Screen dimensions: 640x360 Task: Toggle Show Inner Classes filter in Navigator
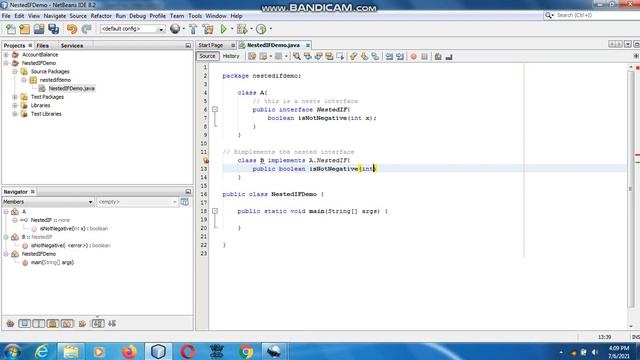[67, 324]
